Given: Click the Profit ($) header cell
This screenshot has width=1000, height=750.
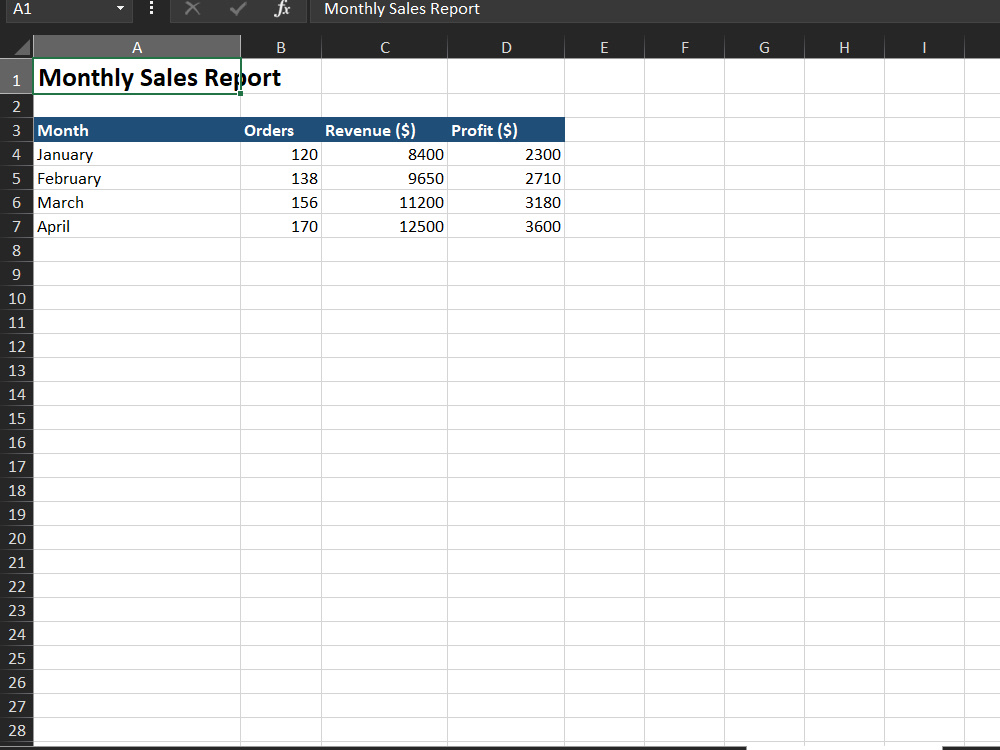Looking at the screenshot, I should (506, 130).
